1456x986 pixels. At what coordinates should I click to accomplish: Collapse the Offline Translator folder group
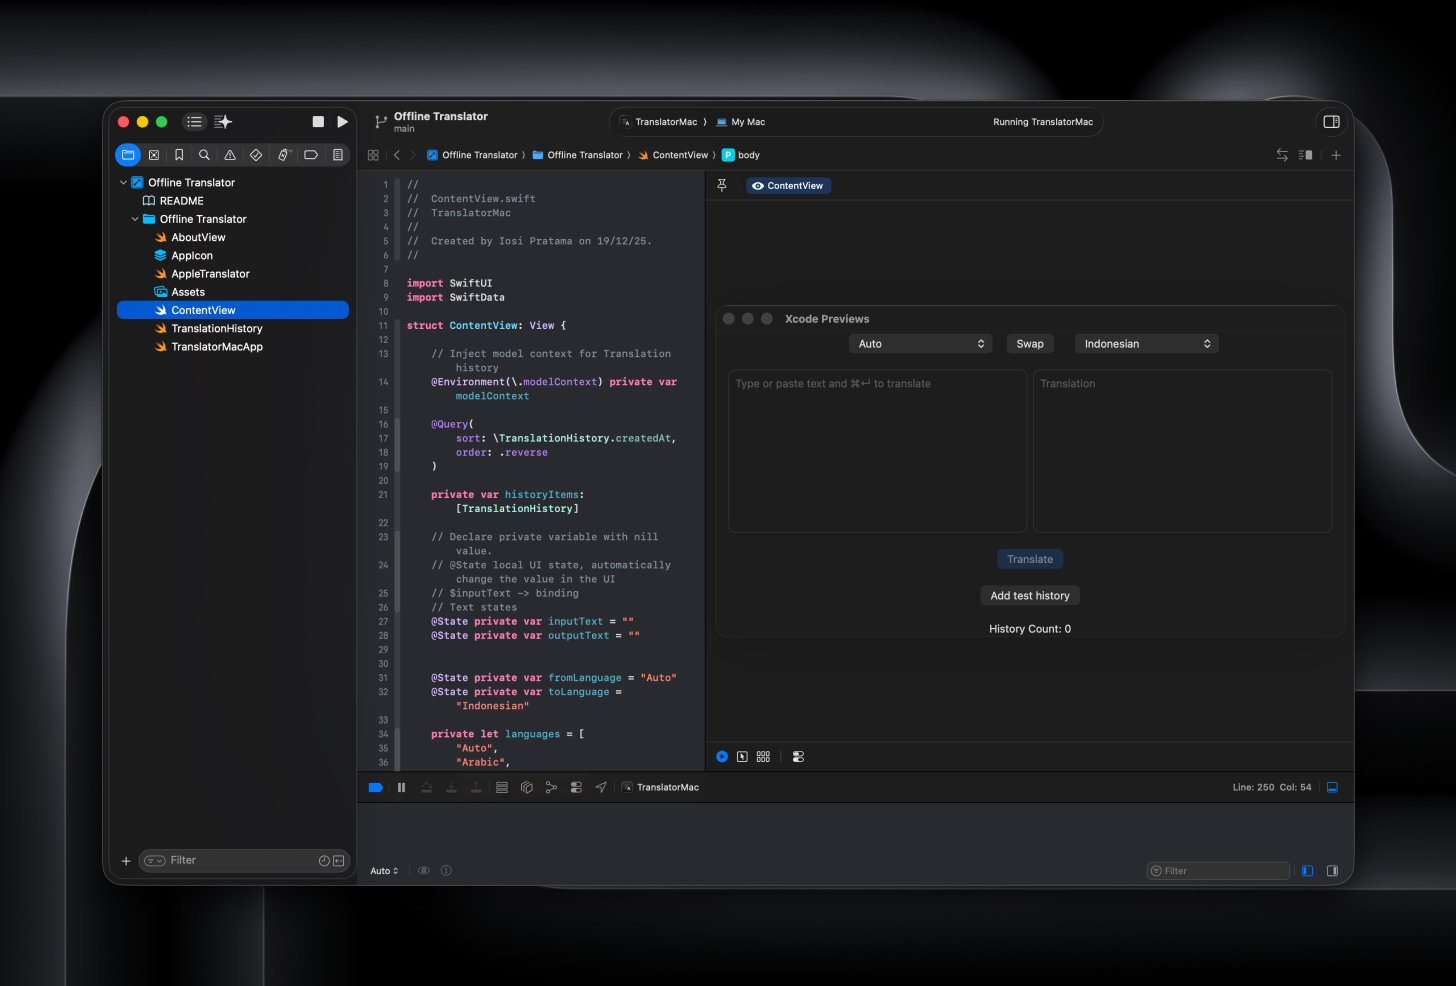[x=135, y=219]
